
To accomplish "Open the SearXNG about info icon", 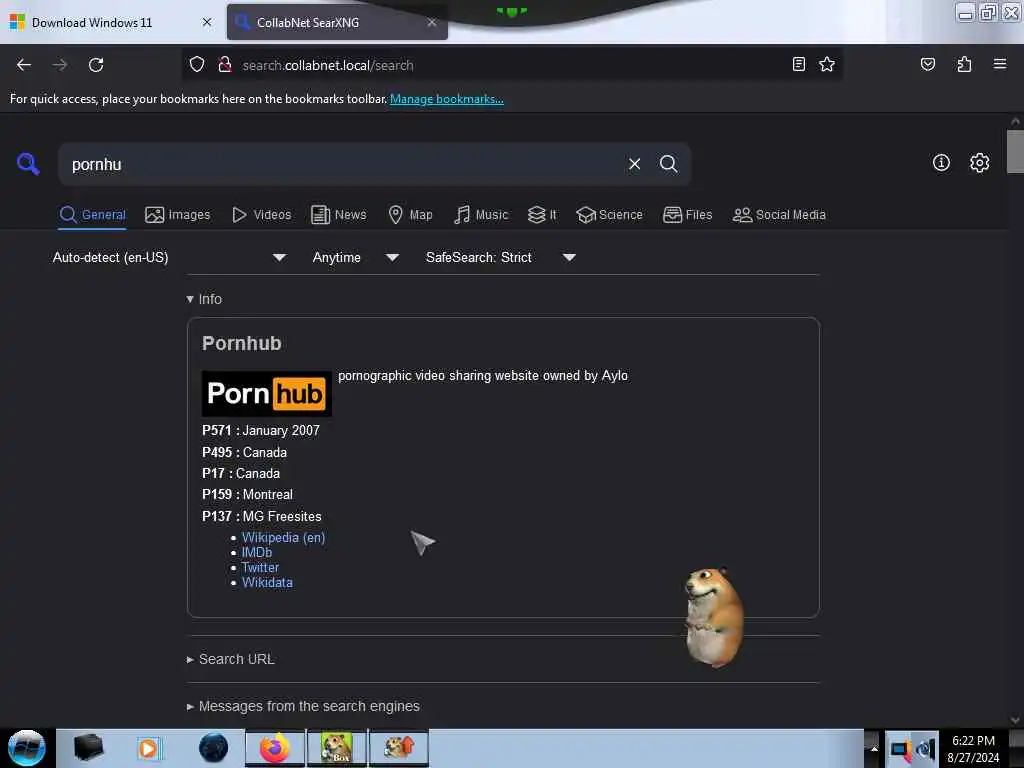I will click(941, 163).
